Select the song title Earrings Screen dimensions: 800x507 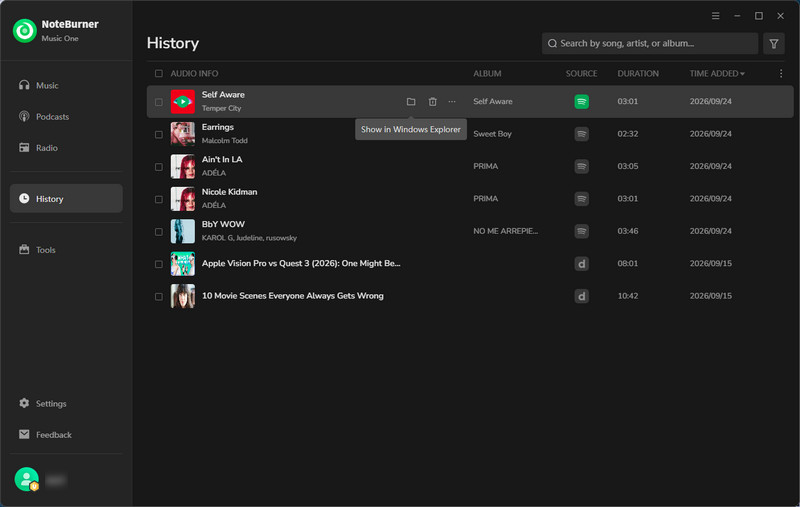coord(218,127)
